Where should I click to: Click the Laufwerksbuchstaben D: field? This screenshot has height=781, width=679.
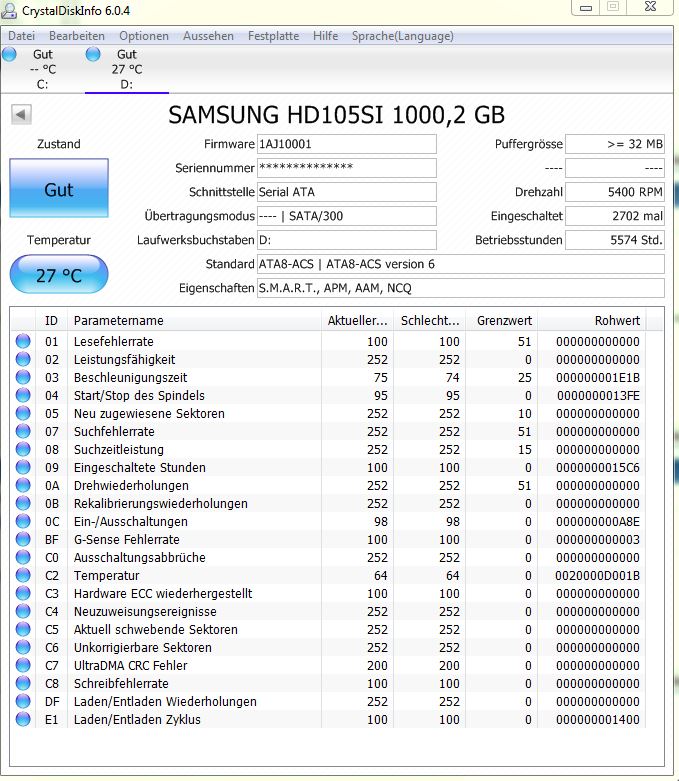point(346,240)
